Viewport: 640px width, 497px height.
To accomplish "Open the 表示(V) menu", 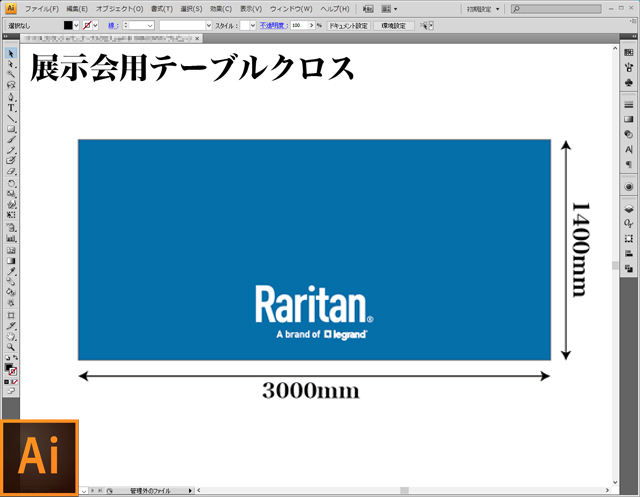I will (x=251, y=9).
